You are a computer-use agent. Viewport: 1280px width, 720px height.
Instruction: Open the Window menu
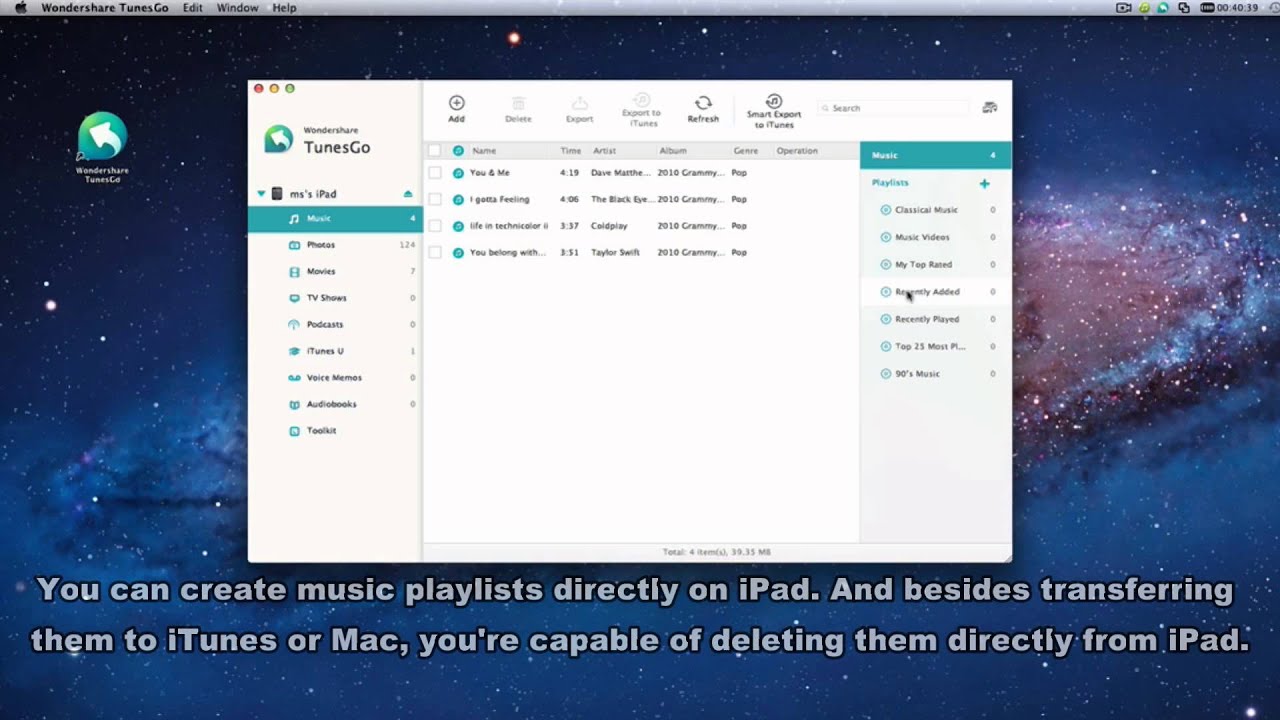point(238,8)
